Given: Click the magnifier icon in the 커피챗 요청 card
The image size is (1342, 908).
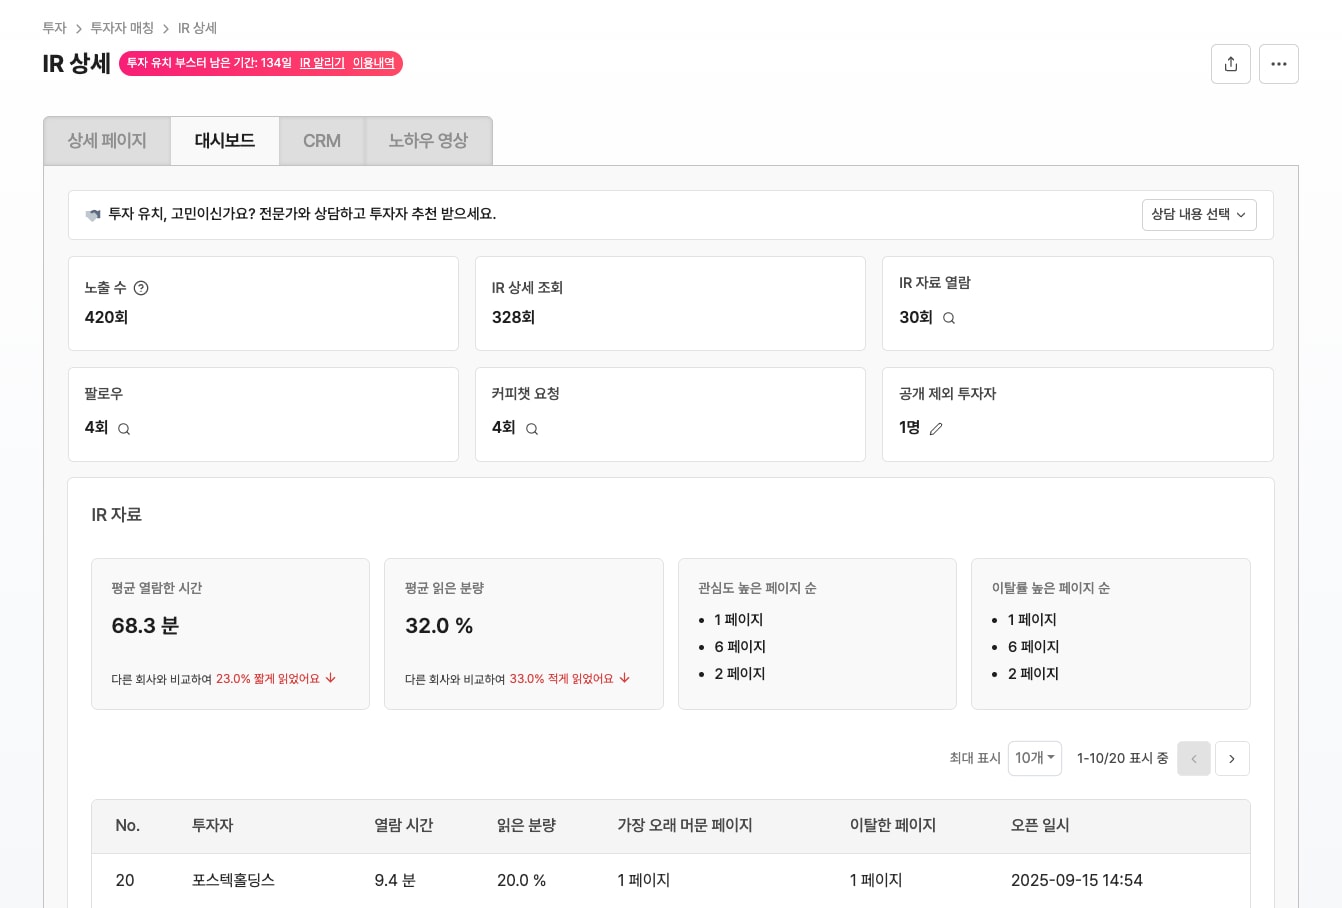Looking at the screenshot, I should pos(532,429).
